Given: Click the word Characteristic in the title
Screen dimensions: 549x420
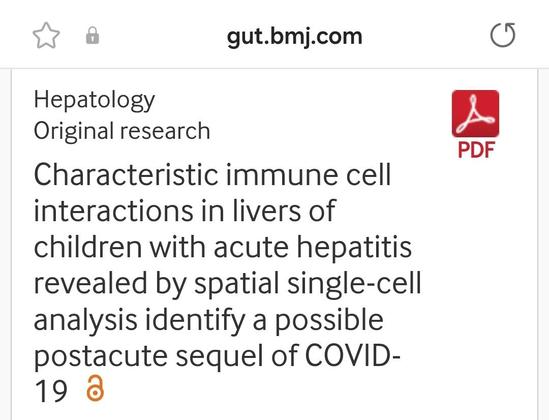Looking at the screenshot, I should tap(126, 174).
